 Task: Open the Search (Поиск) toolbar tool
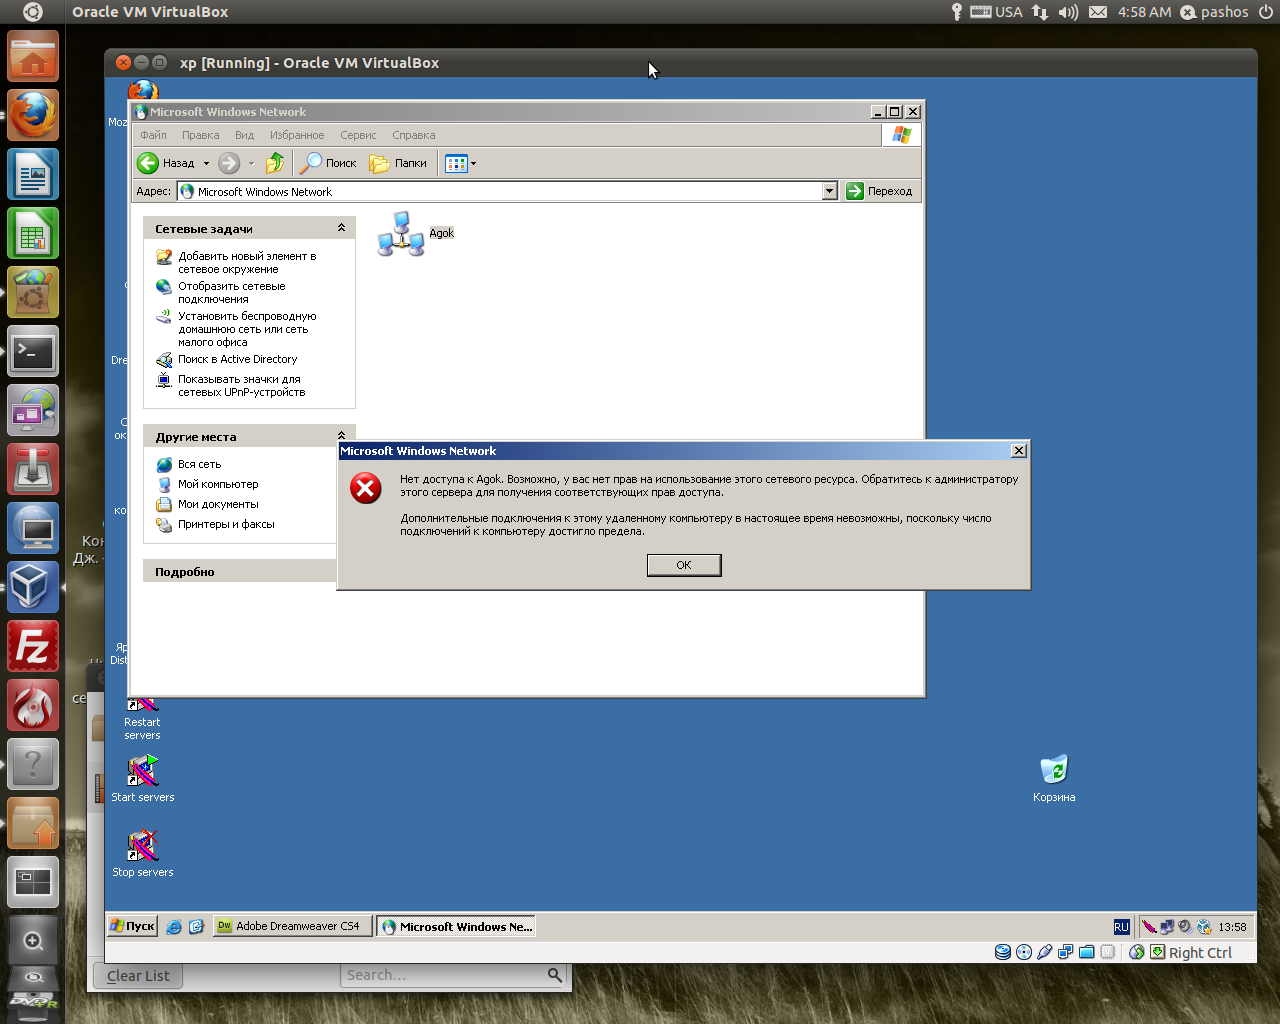coord(329,163)
